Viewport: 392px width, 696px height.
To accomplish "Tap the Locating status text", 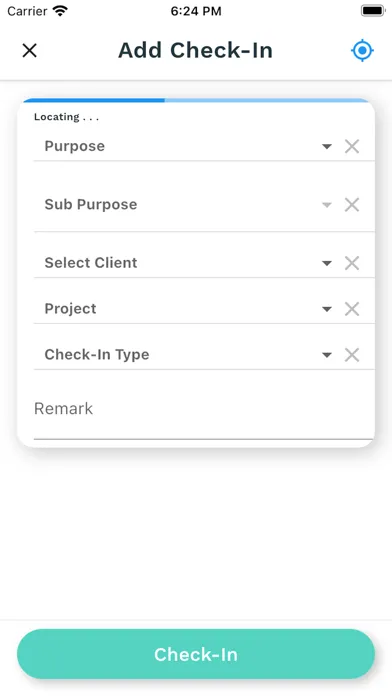I will [66, 117].
